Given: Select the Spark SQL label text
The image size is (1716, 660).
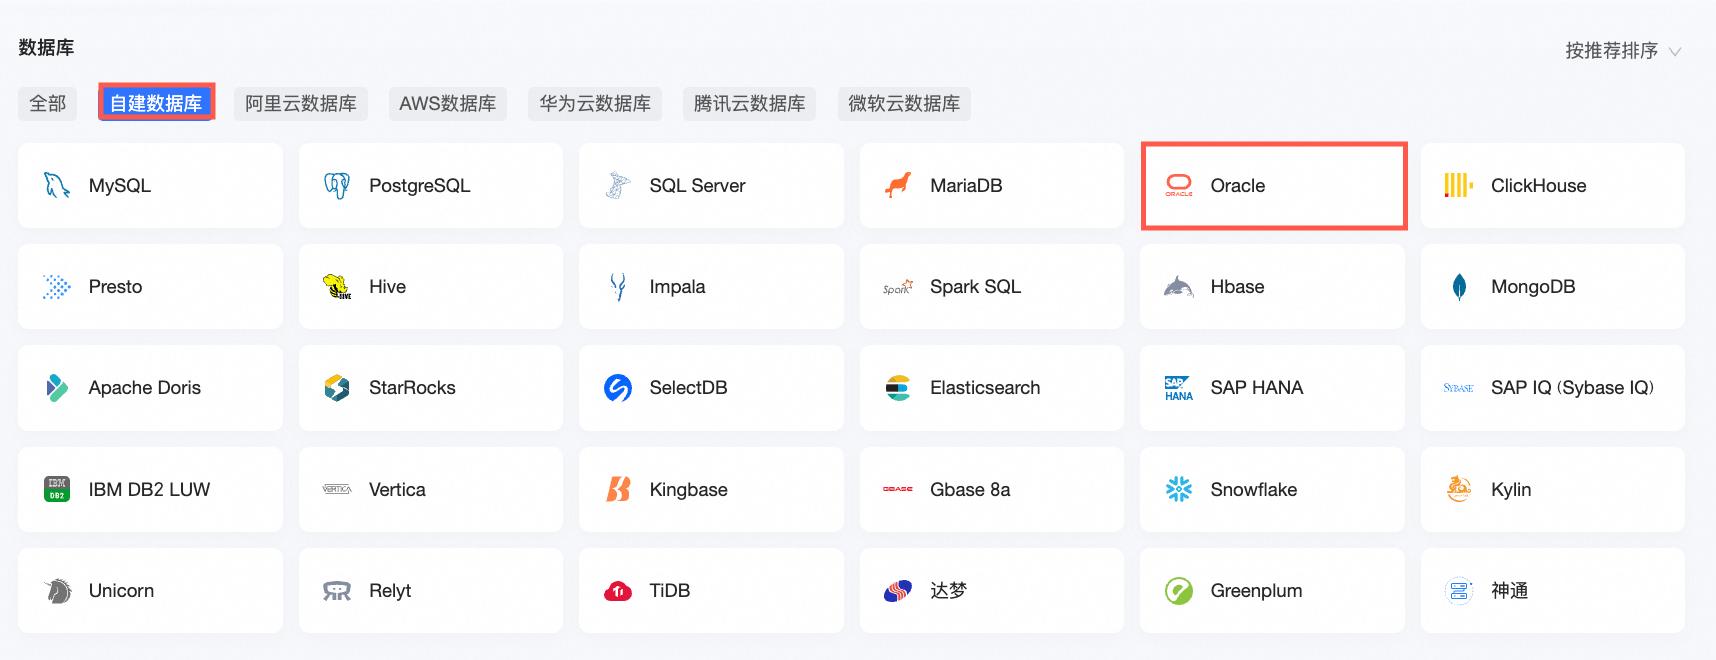Looking at the screenshot, I should click(x=976, y=287).
